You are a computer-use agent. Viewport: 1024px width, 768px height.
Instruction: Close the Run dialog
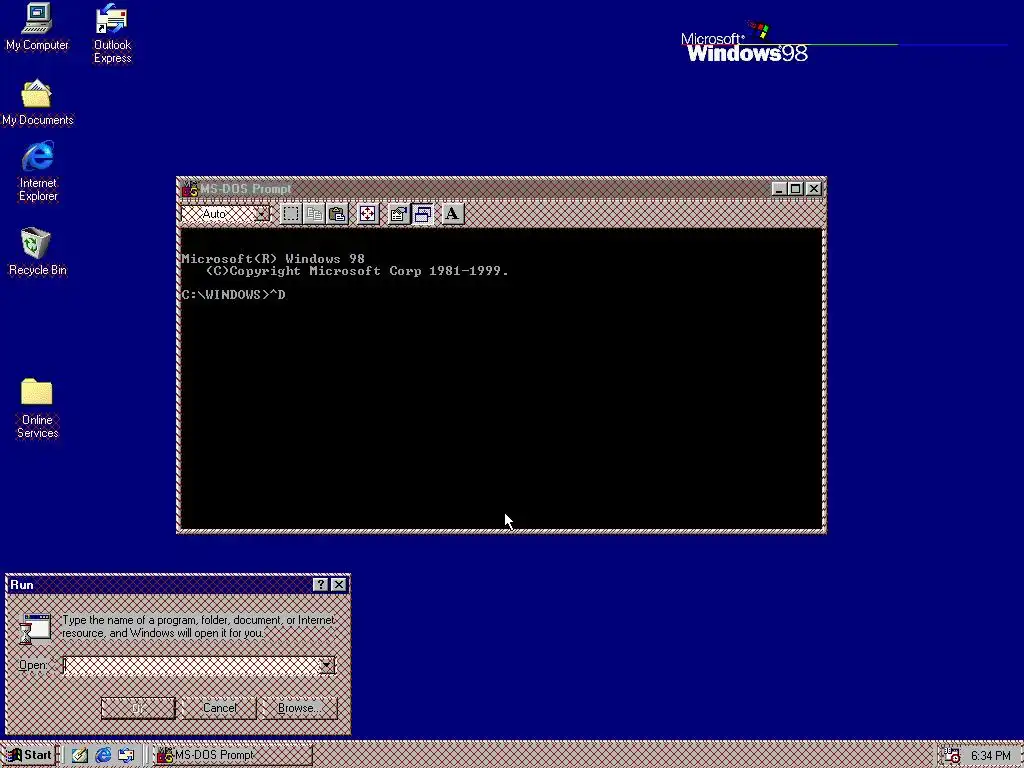click(338, 584)
